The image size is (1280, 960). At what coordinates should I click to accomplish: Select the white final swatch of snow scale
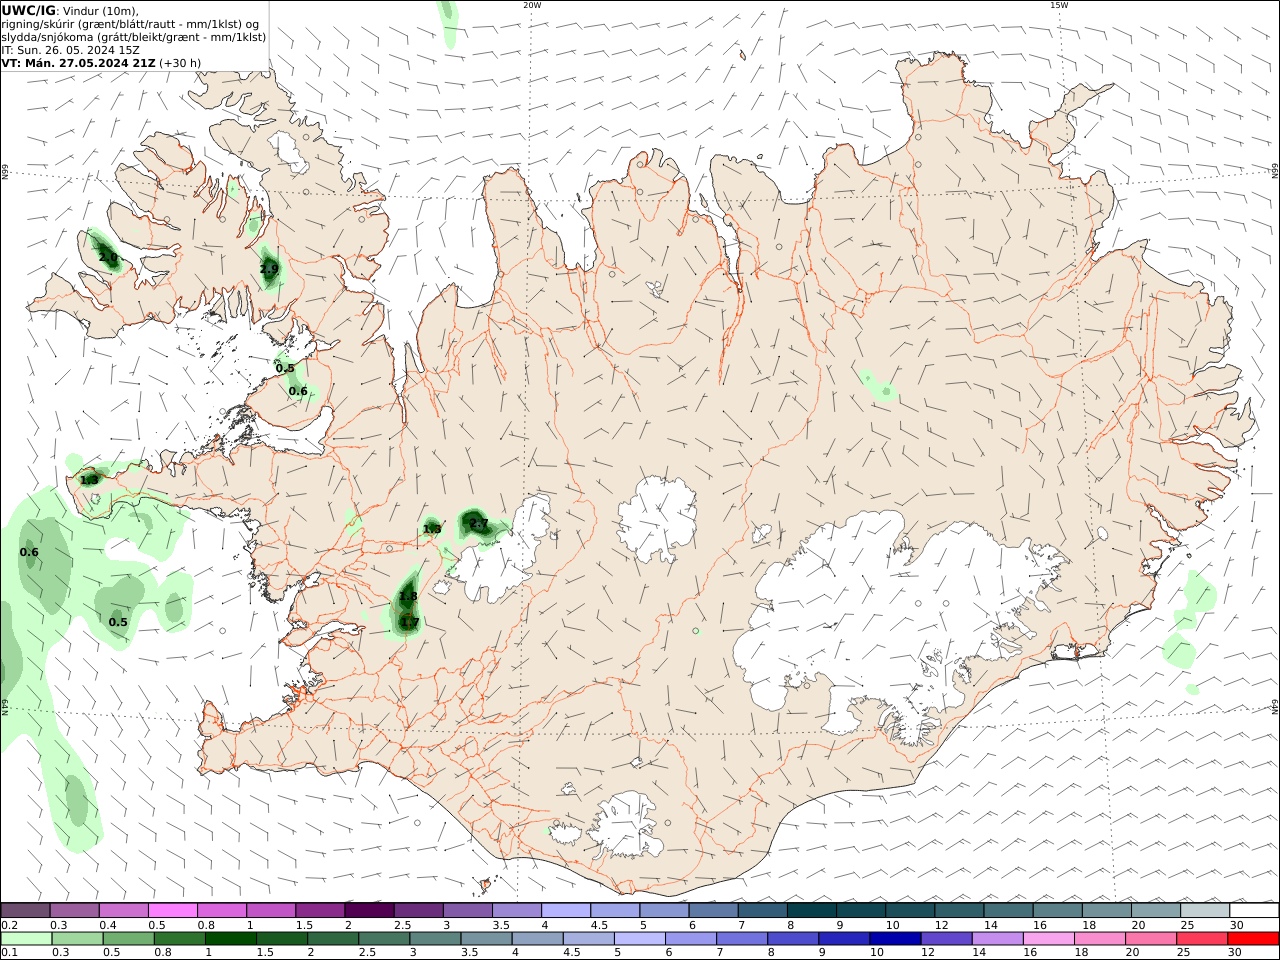(x=1253, y=910)
